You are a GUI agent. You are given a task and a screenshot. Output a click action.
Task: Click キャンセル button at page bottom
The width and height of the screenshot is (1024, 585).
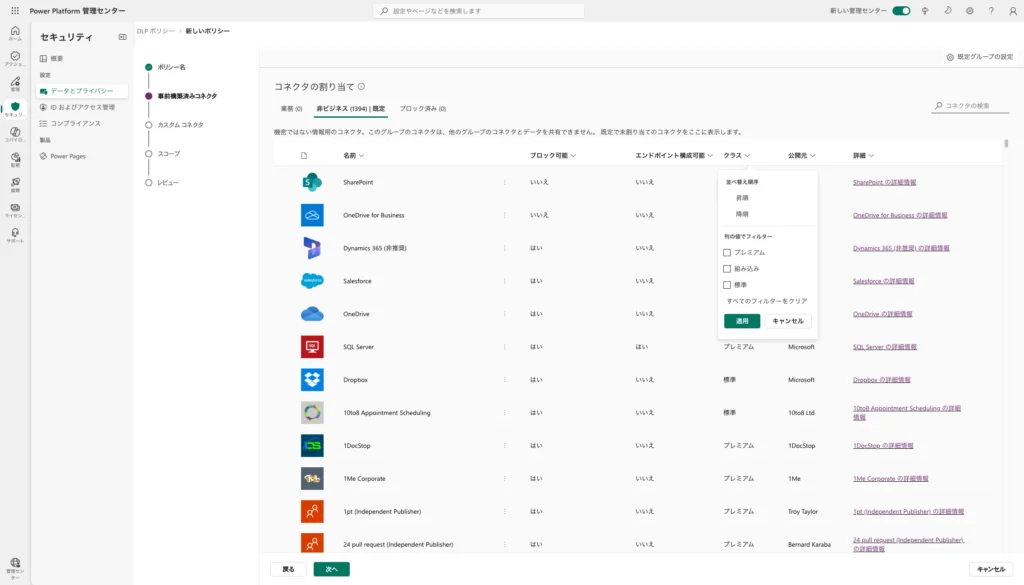pyautogui.click(x=991, y=569)
